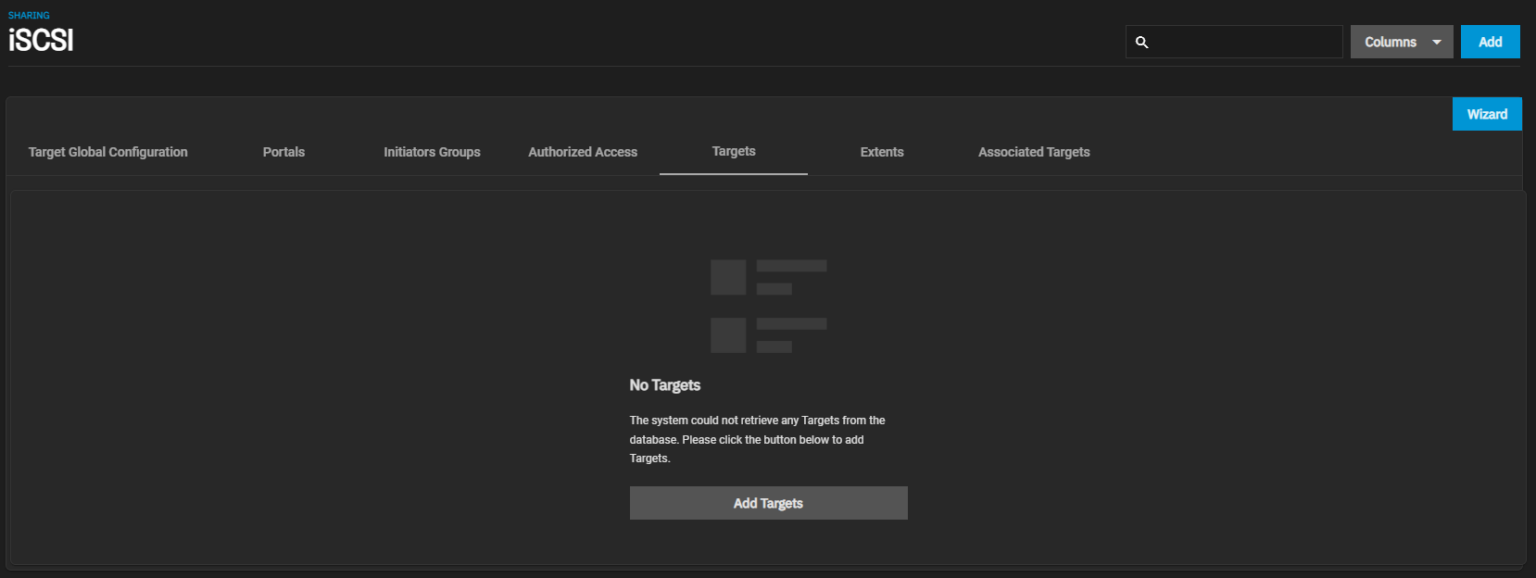Click the iSCSI page title
This screenshot has width=1536, height=578.
(x=39, y=40)
